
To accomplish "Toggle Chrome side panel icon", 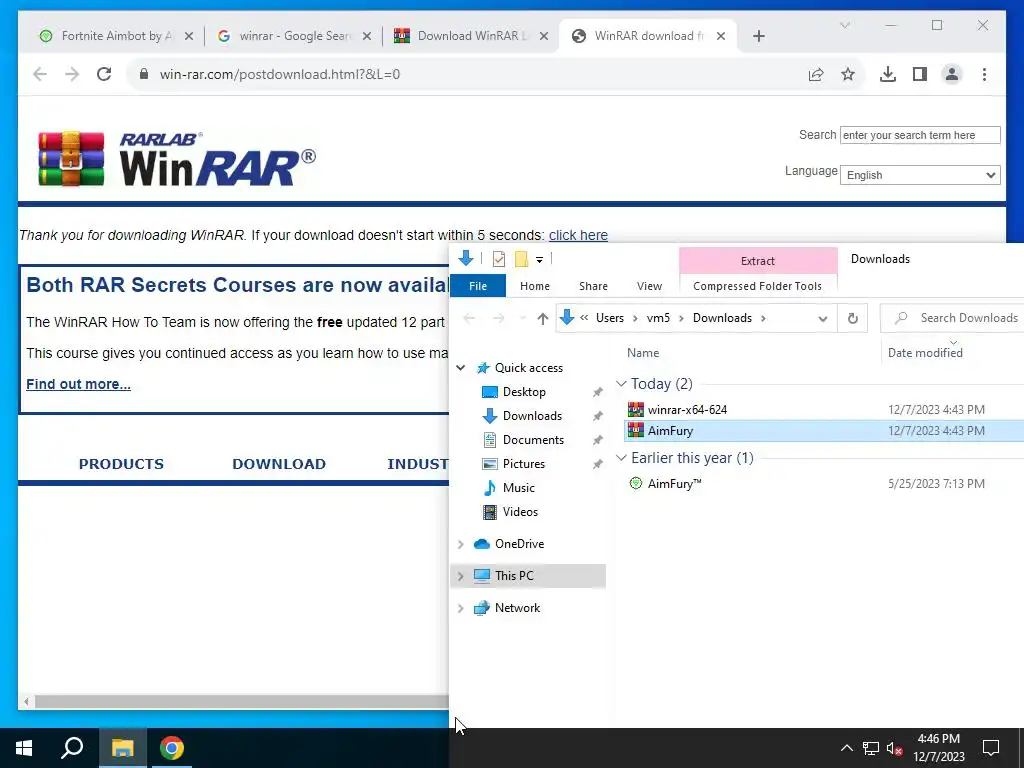I will tap(920, 74).
